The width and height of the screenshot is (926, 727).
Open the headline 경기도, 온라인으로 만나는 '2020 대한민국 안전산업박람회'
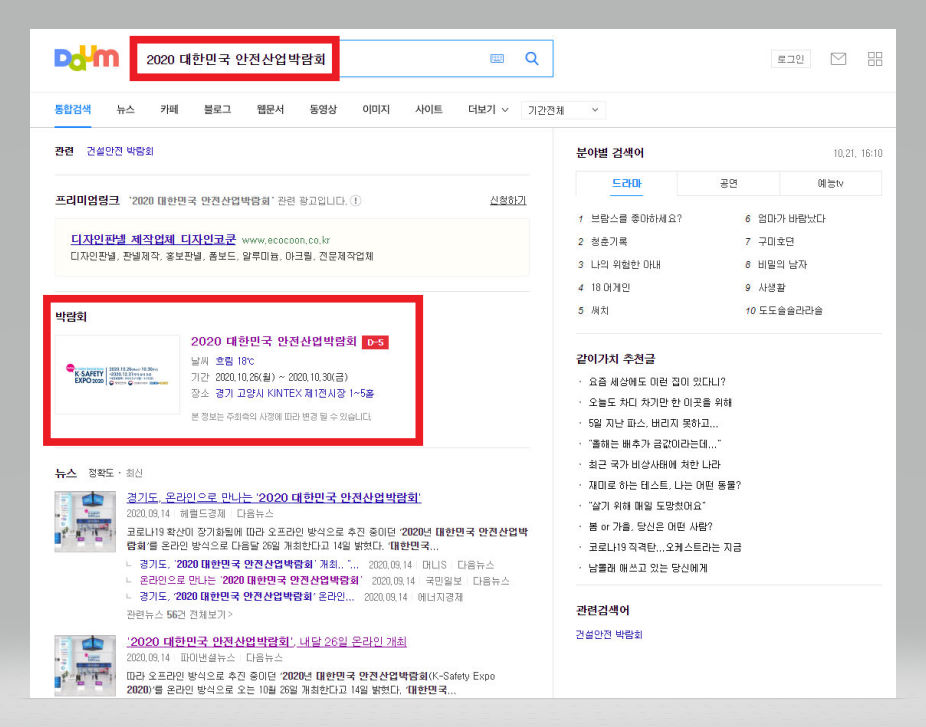click(273, 497)
